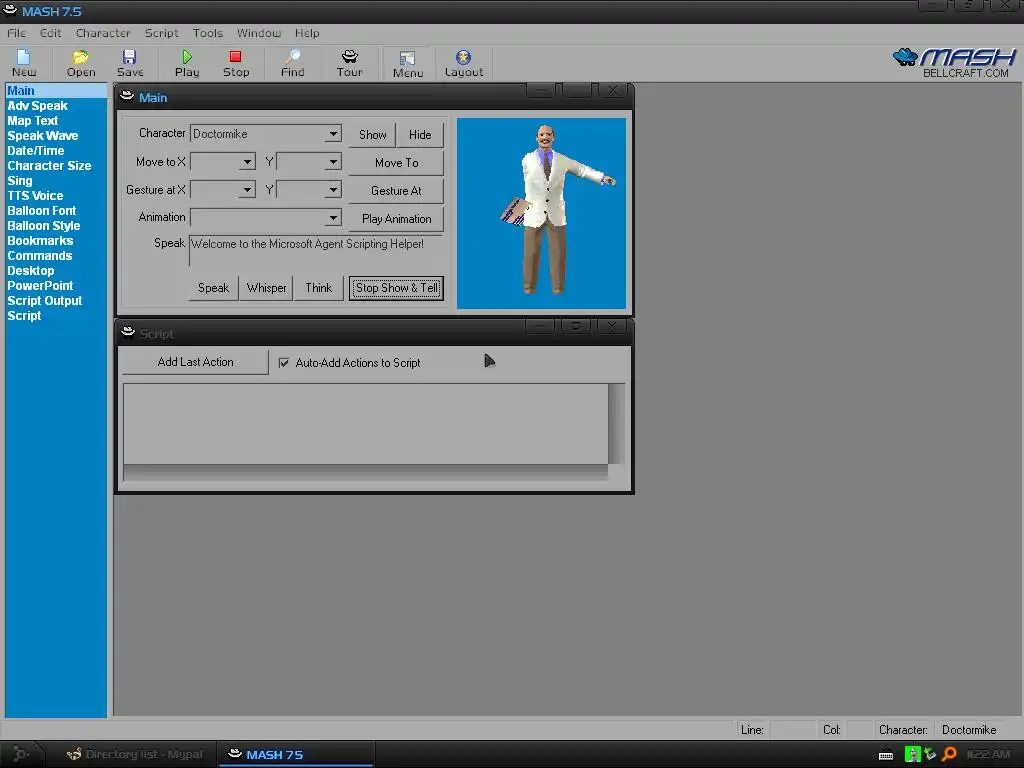
Task: Open the Layout toolbar icon
Action: [464, 63]
